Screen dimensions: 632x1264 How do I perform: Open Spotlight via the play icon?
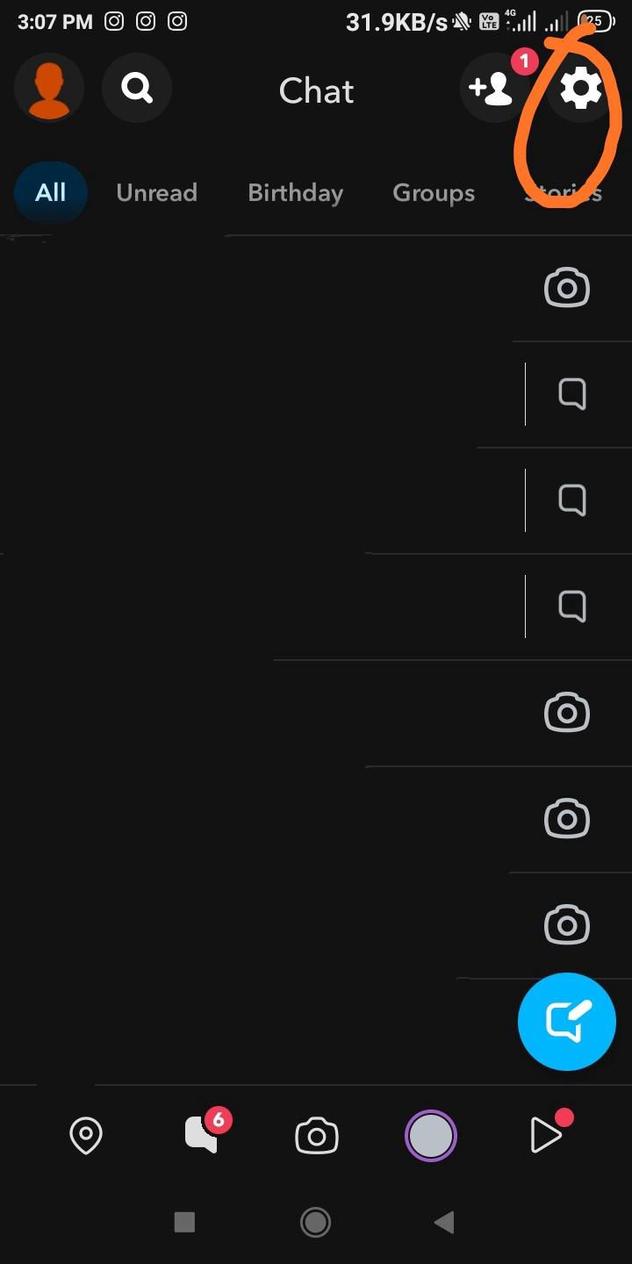[547, 1135]
